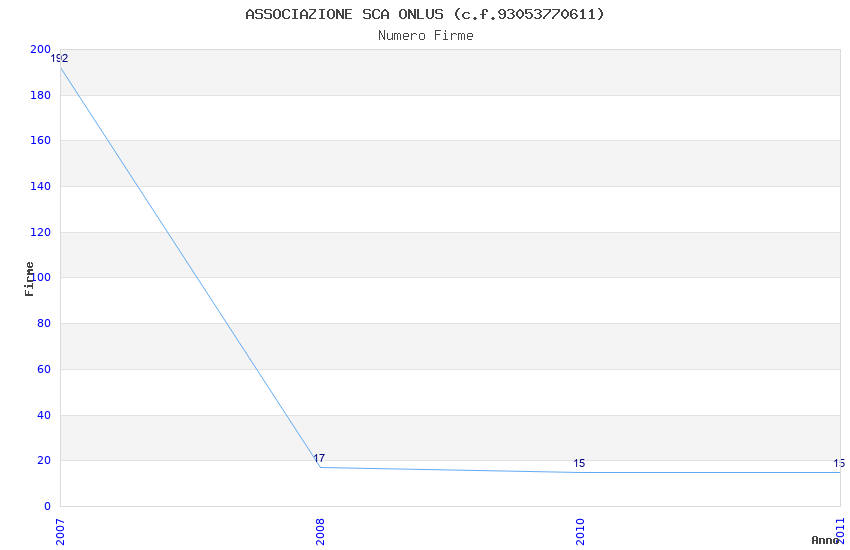Click y-axis tick label 80
850x550 pixels.
(44, 323)
